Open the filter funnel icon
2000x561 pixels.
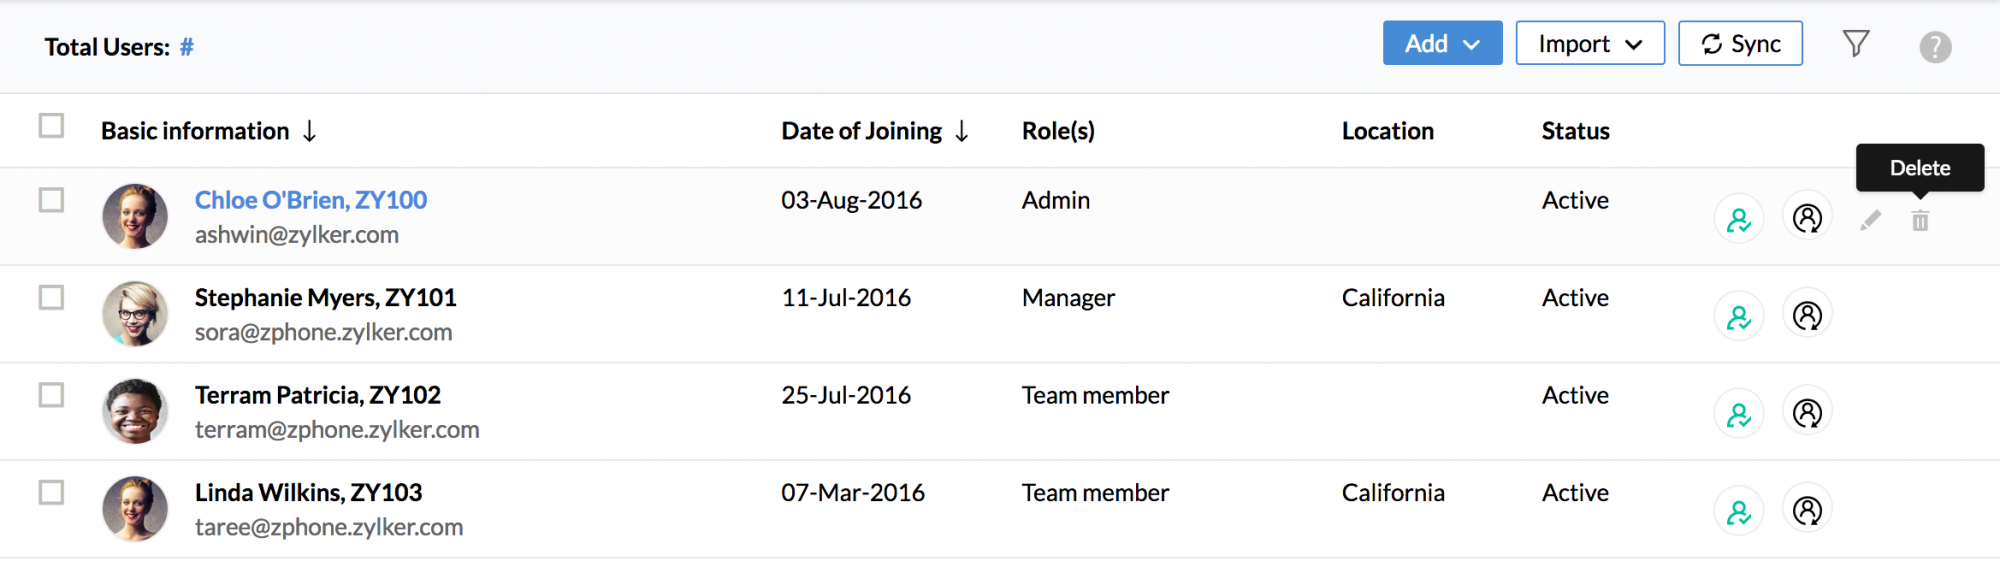[x=1856, y=44]
